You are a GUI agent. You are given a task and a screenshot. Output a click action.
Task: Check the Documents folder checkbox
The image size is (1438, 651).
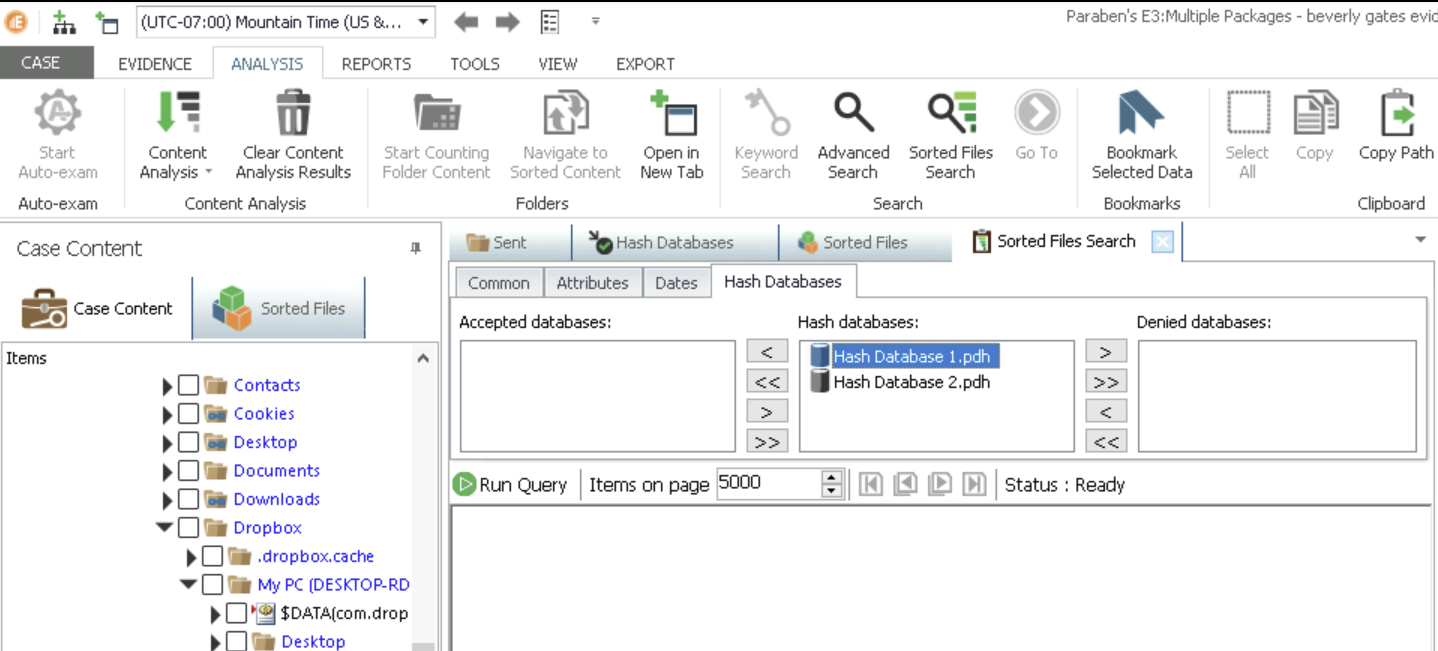point(188,471)
